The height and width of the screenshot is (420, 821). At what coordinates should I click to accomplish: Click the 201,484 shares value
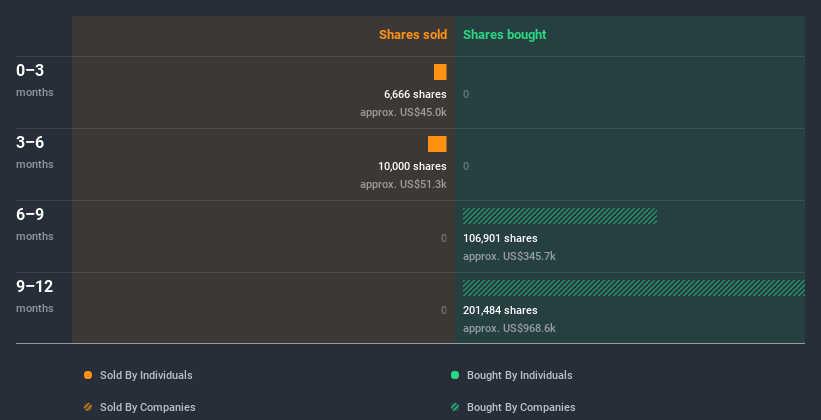[x=500, y=311]
